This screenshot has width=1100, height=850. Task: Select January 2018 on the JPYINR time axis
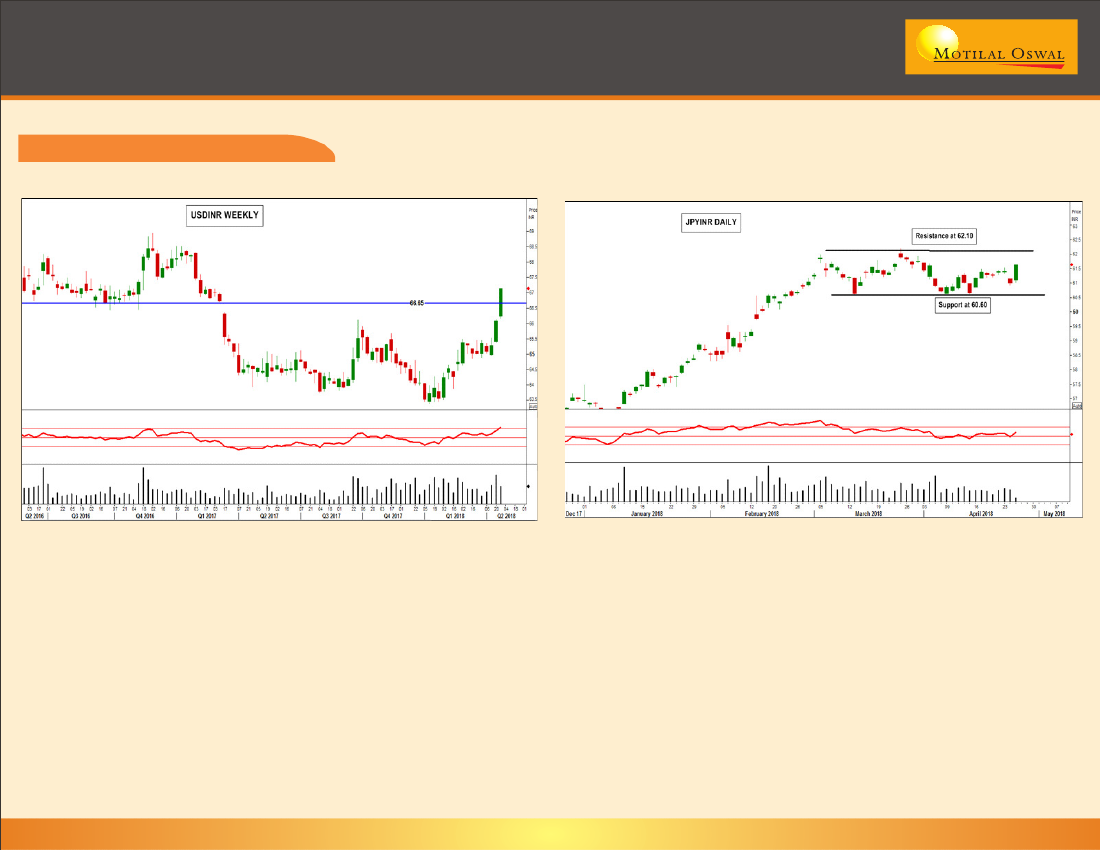647,513
